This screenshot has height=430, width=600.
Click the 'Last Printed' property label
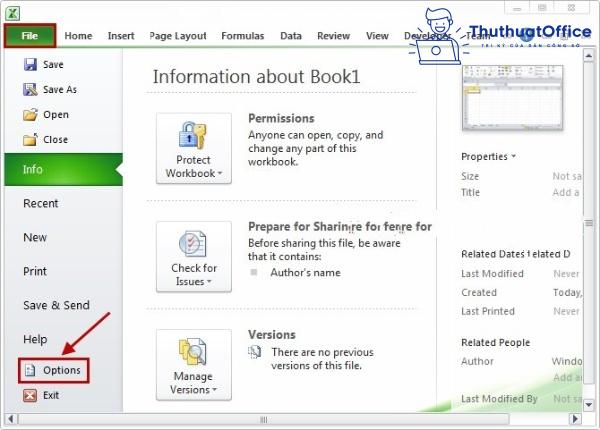point(488,311)
